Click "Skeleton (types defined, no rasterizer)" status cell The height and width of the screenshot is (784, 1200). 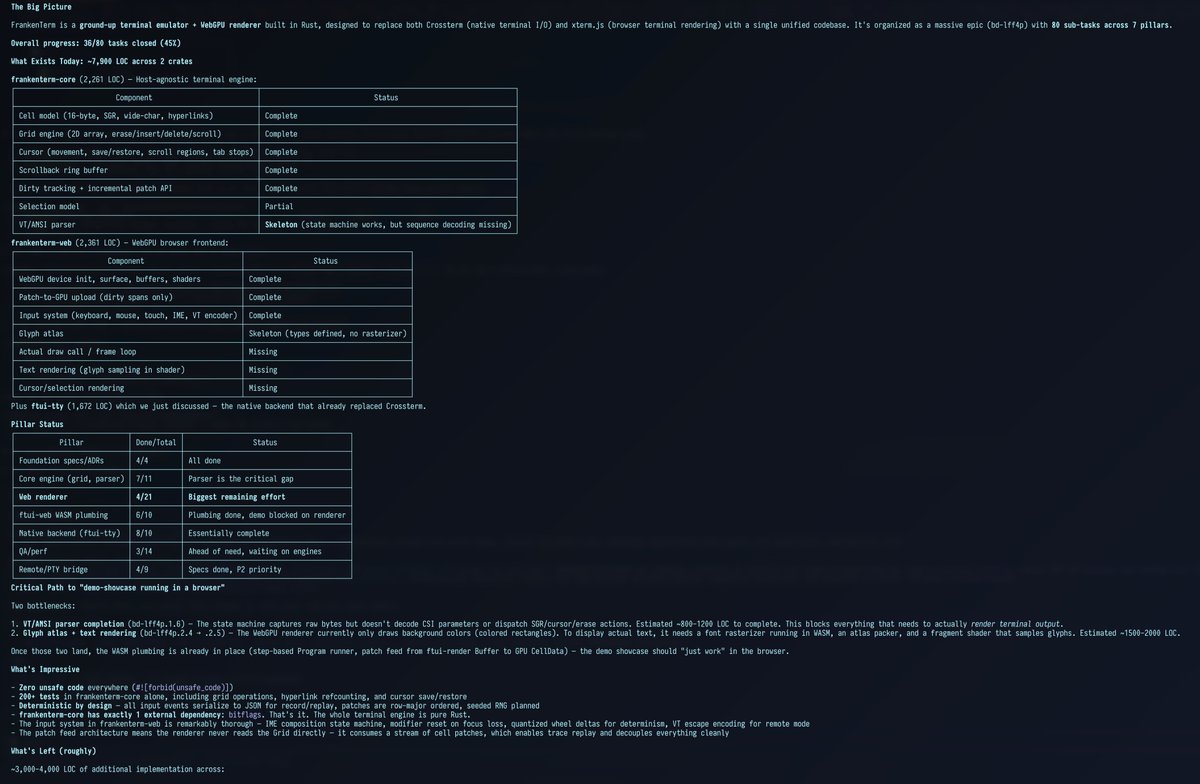[x=327, y=333]
